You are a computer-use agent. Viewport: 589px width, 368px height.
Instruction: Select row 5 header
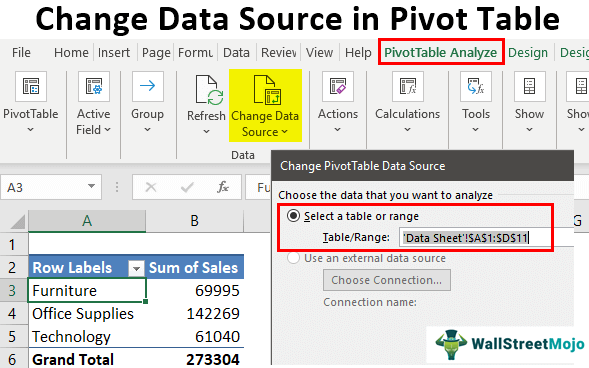coord(14,336)
